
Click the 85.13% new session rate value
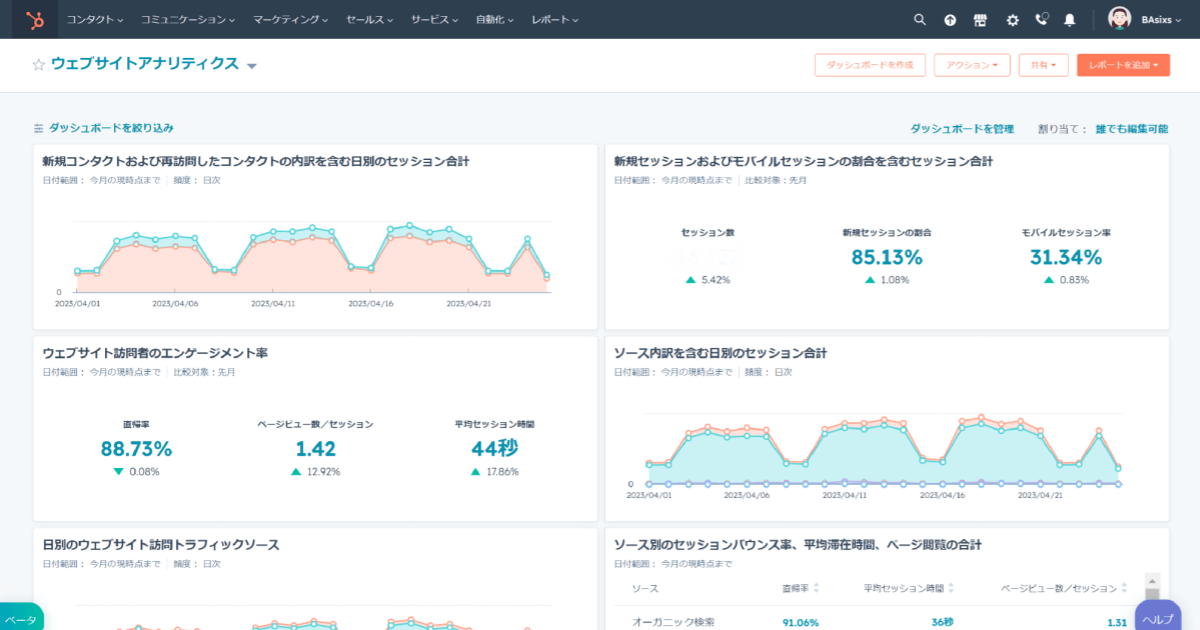[x=887, y=257]
